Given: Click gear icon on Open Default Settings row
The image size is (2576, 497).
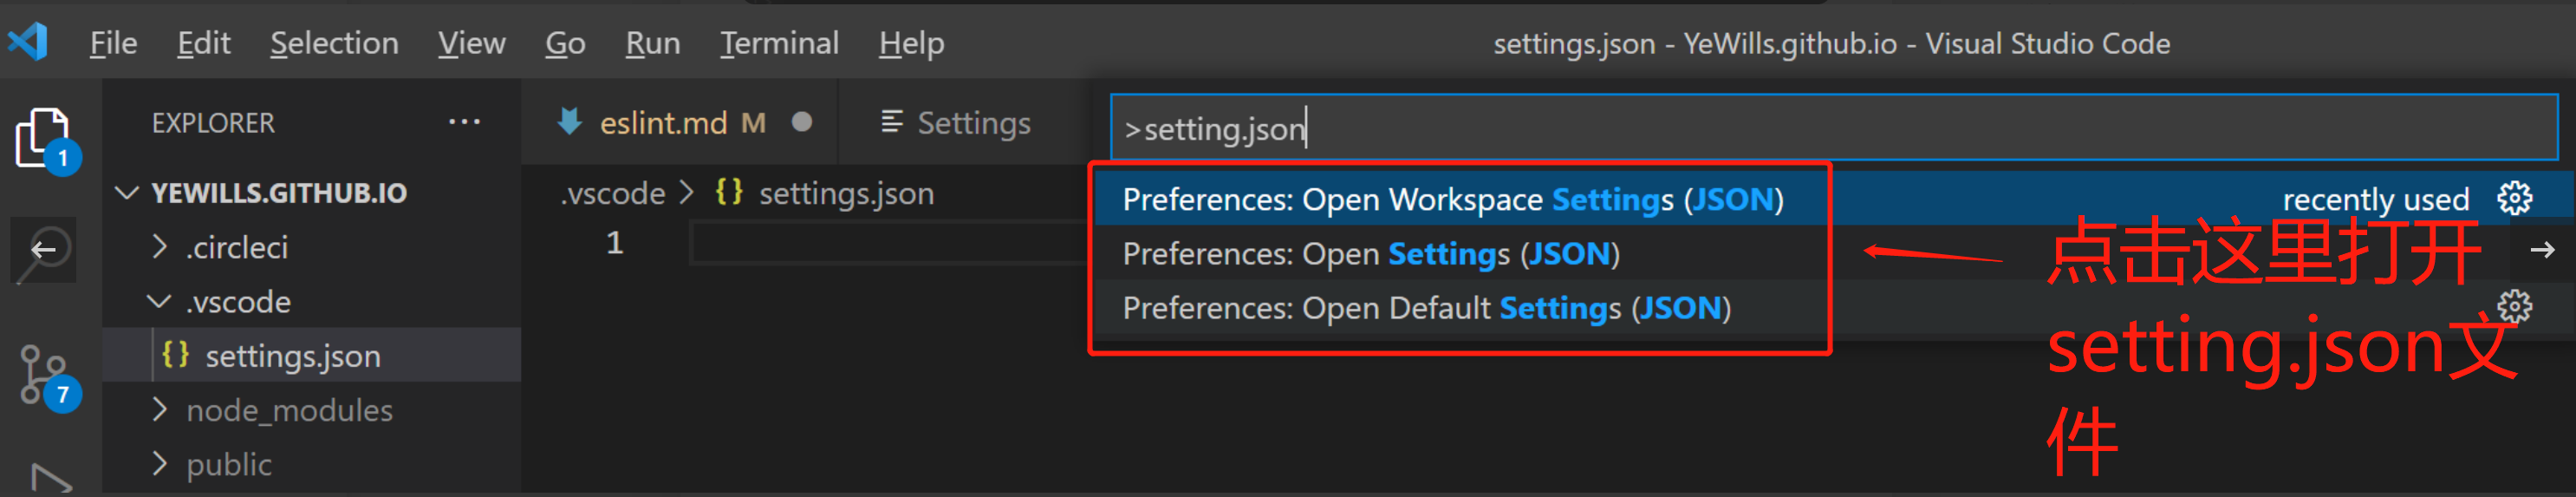Looking at the screenshot, I should (2514, 307).
